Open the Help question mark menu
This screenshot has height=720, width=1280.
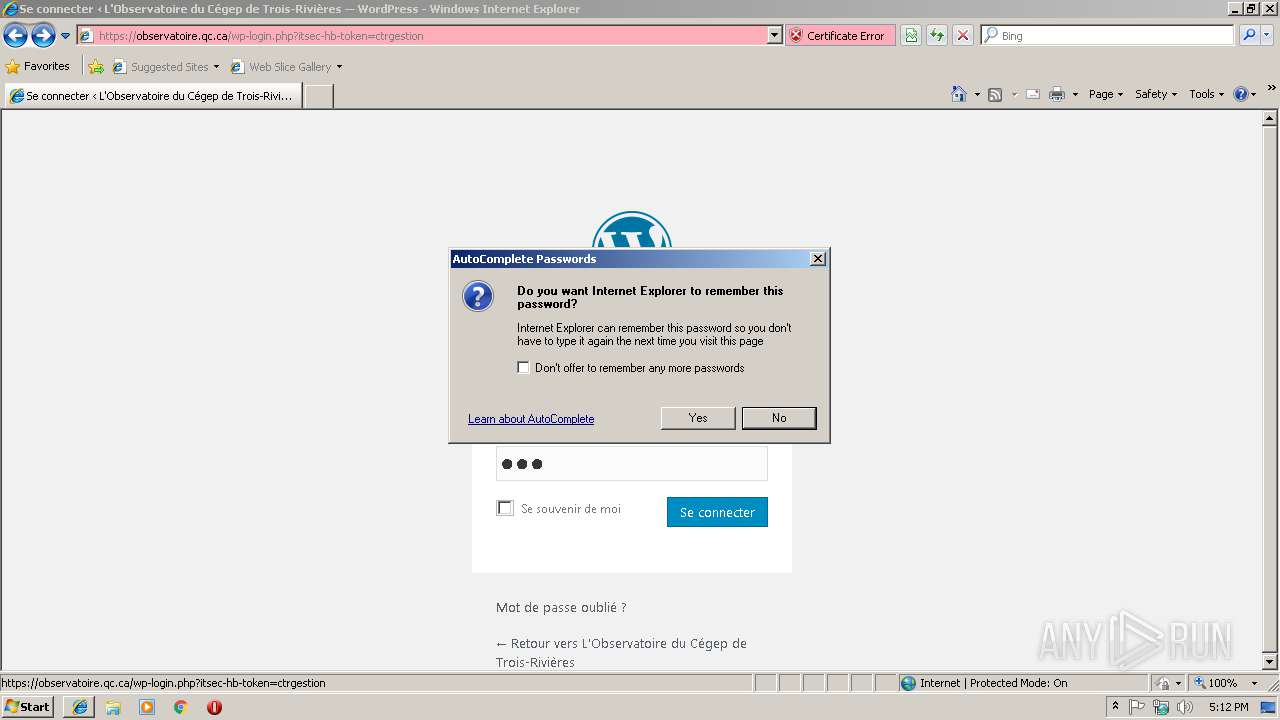[x=1245, y=94]
